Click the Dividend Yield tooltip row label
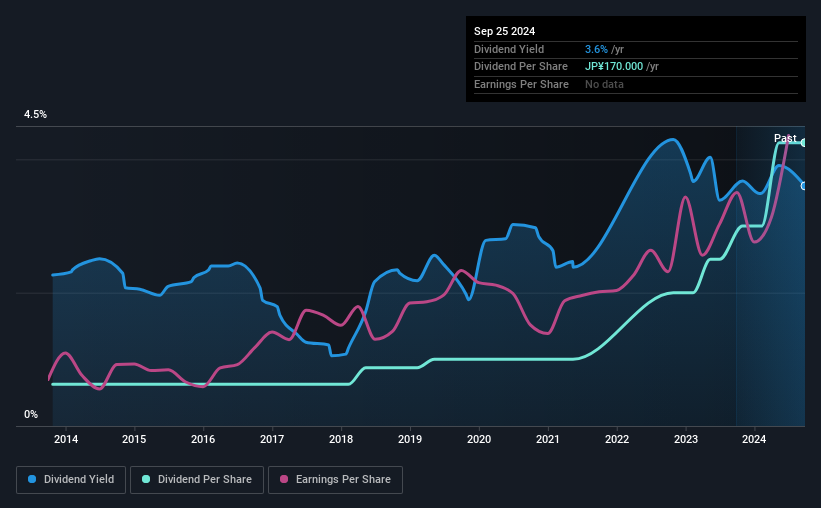 tap(509, 49)
